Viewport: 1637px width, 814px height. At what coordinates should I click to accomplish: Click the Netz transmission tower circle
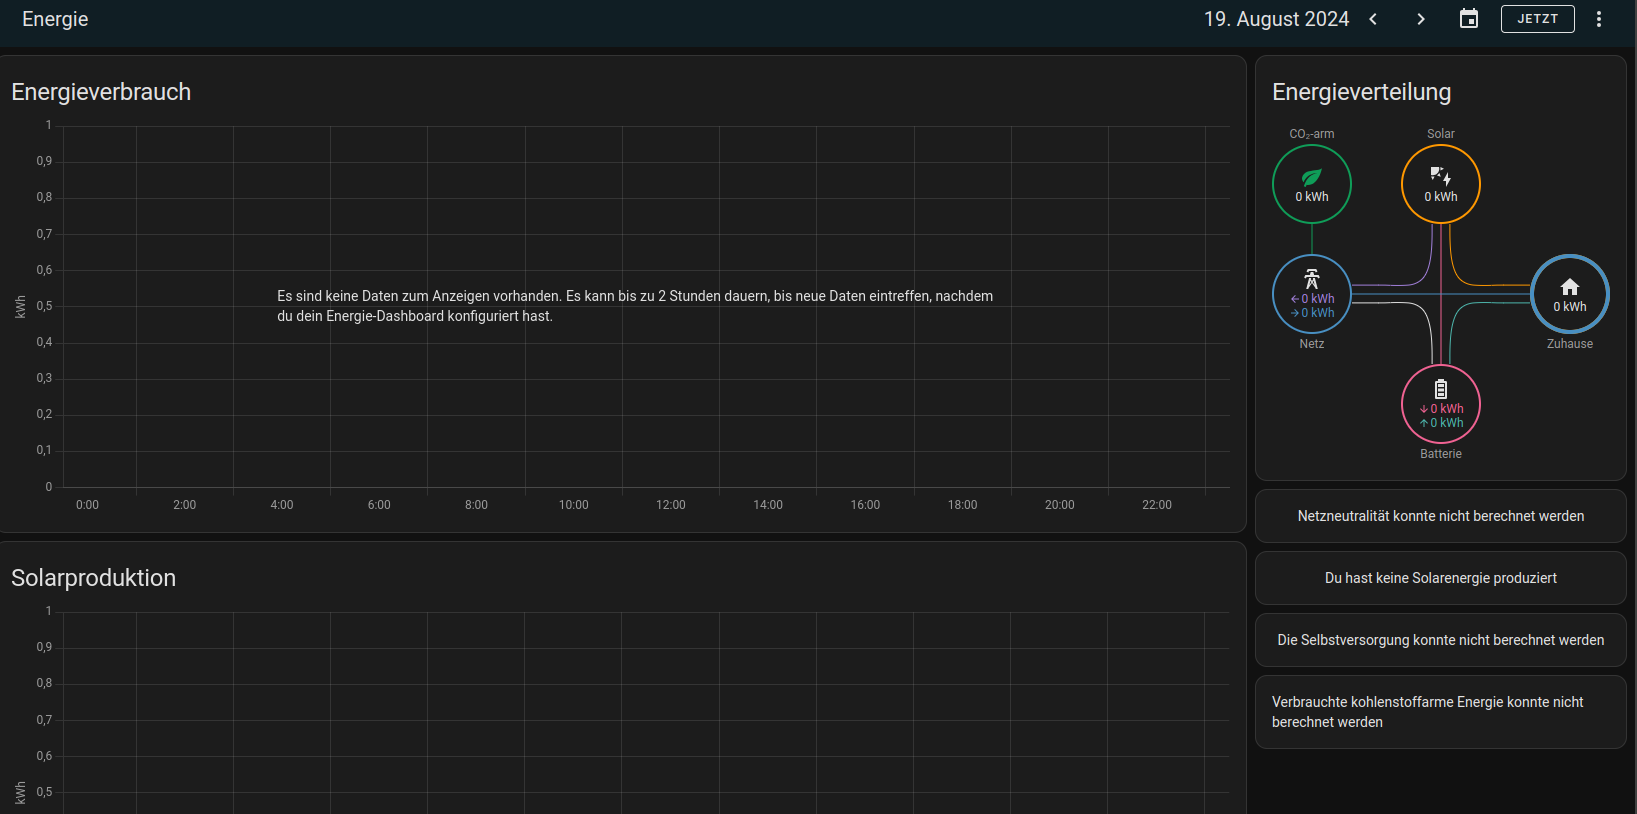[x=1312, y=294]
